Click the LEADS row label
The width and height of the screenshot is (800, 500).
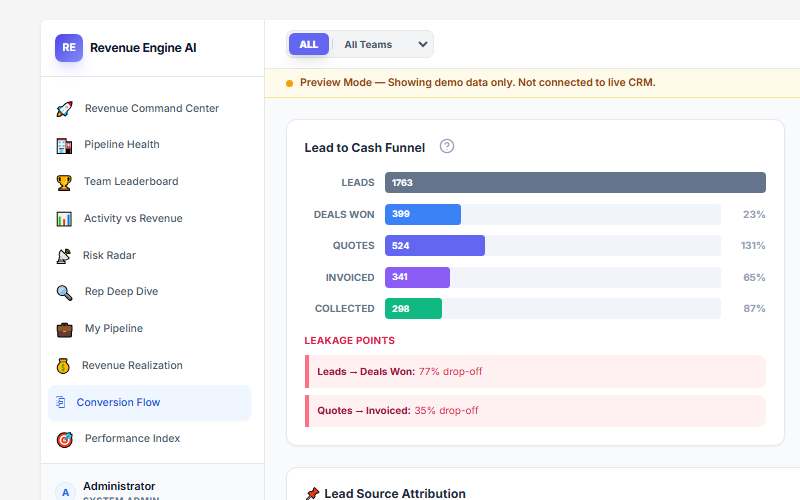[x=358, y=183]
